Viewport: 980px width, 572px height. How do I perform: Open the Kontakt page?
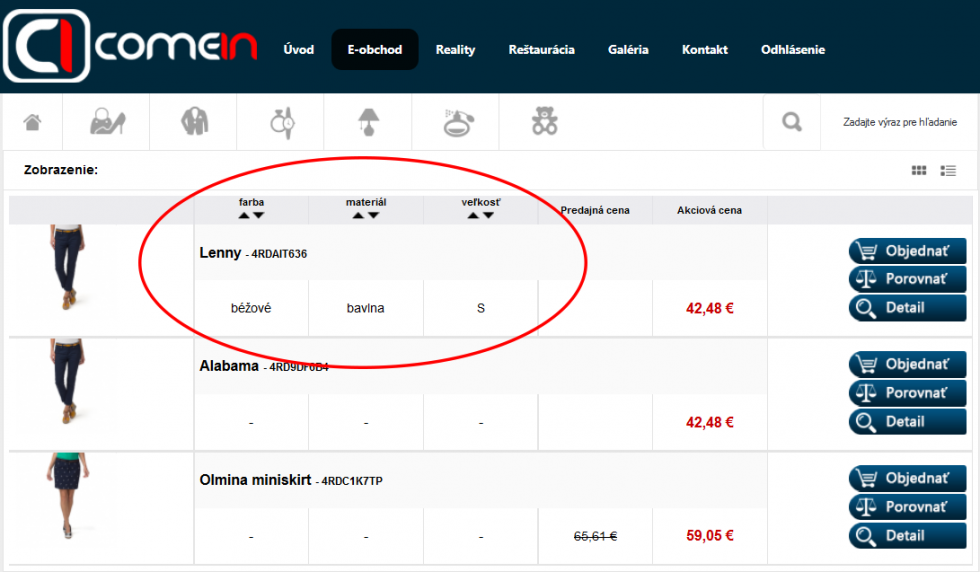click(704, 49)
